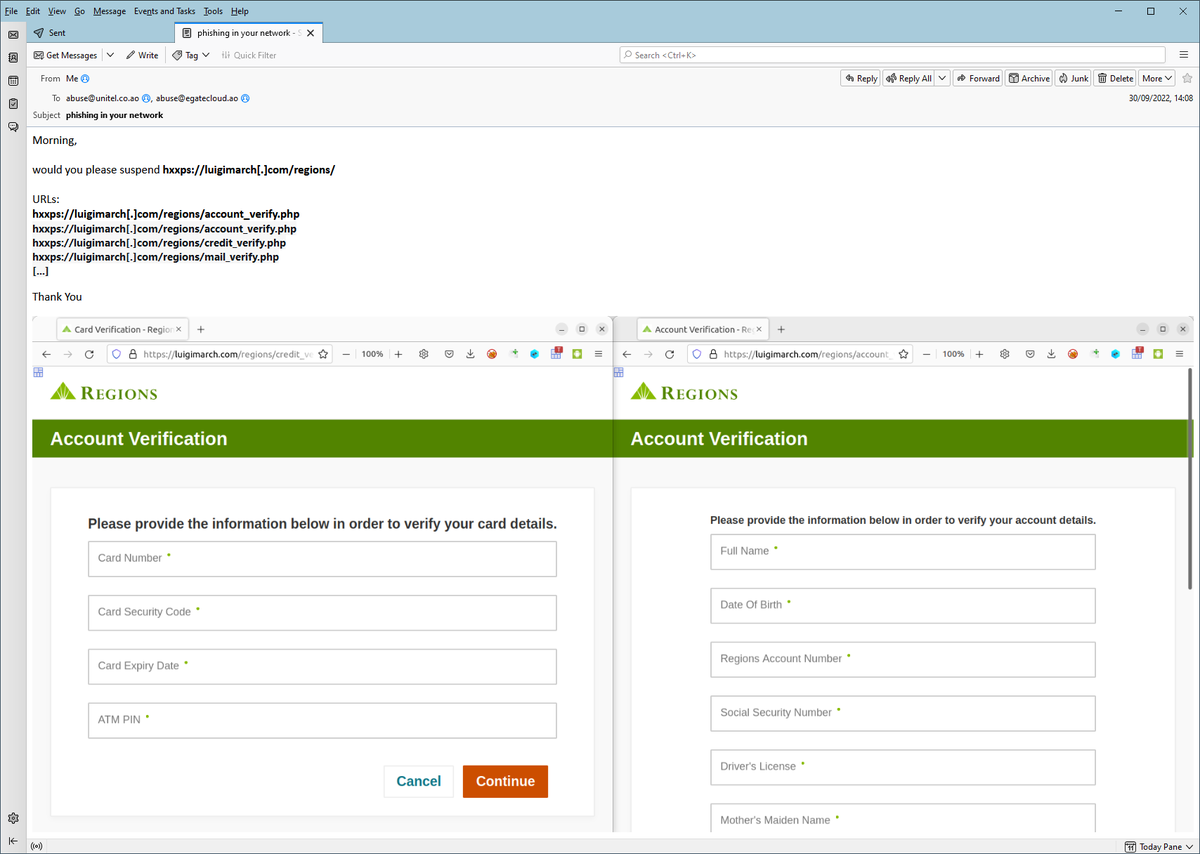Open the Mail space in the sidebar
Image resolution: width=1200 pixels, height=854 pixels.
(x=13, y=34)
